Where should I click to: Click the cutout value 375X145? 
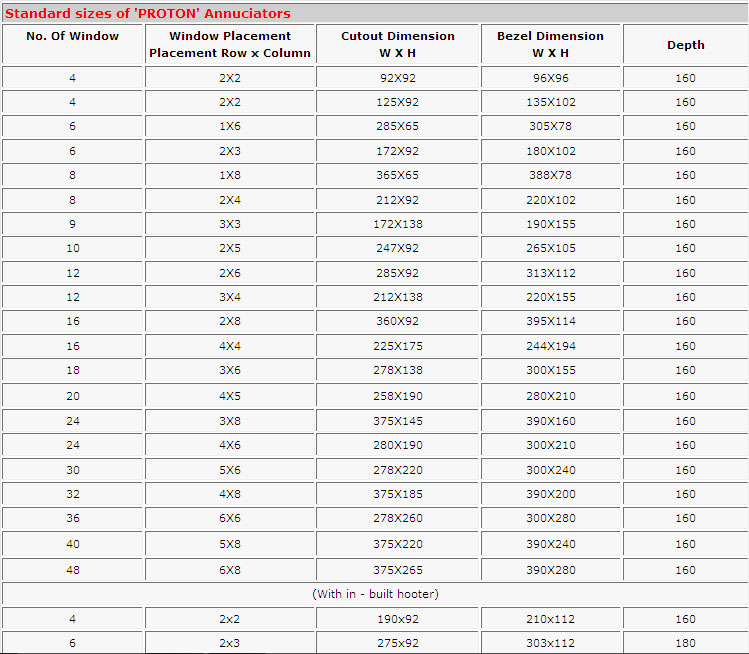397,421
